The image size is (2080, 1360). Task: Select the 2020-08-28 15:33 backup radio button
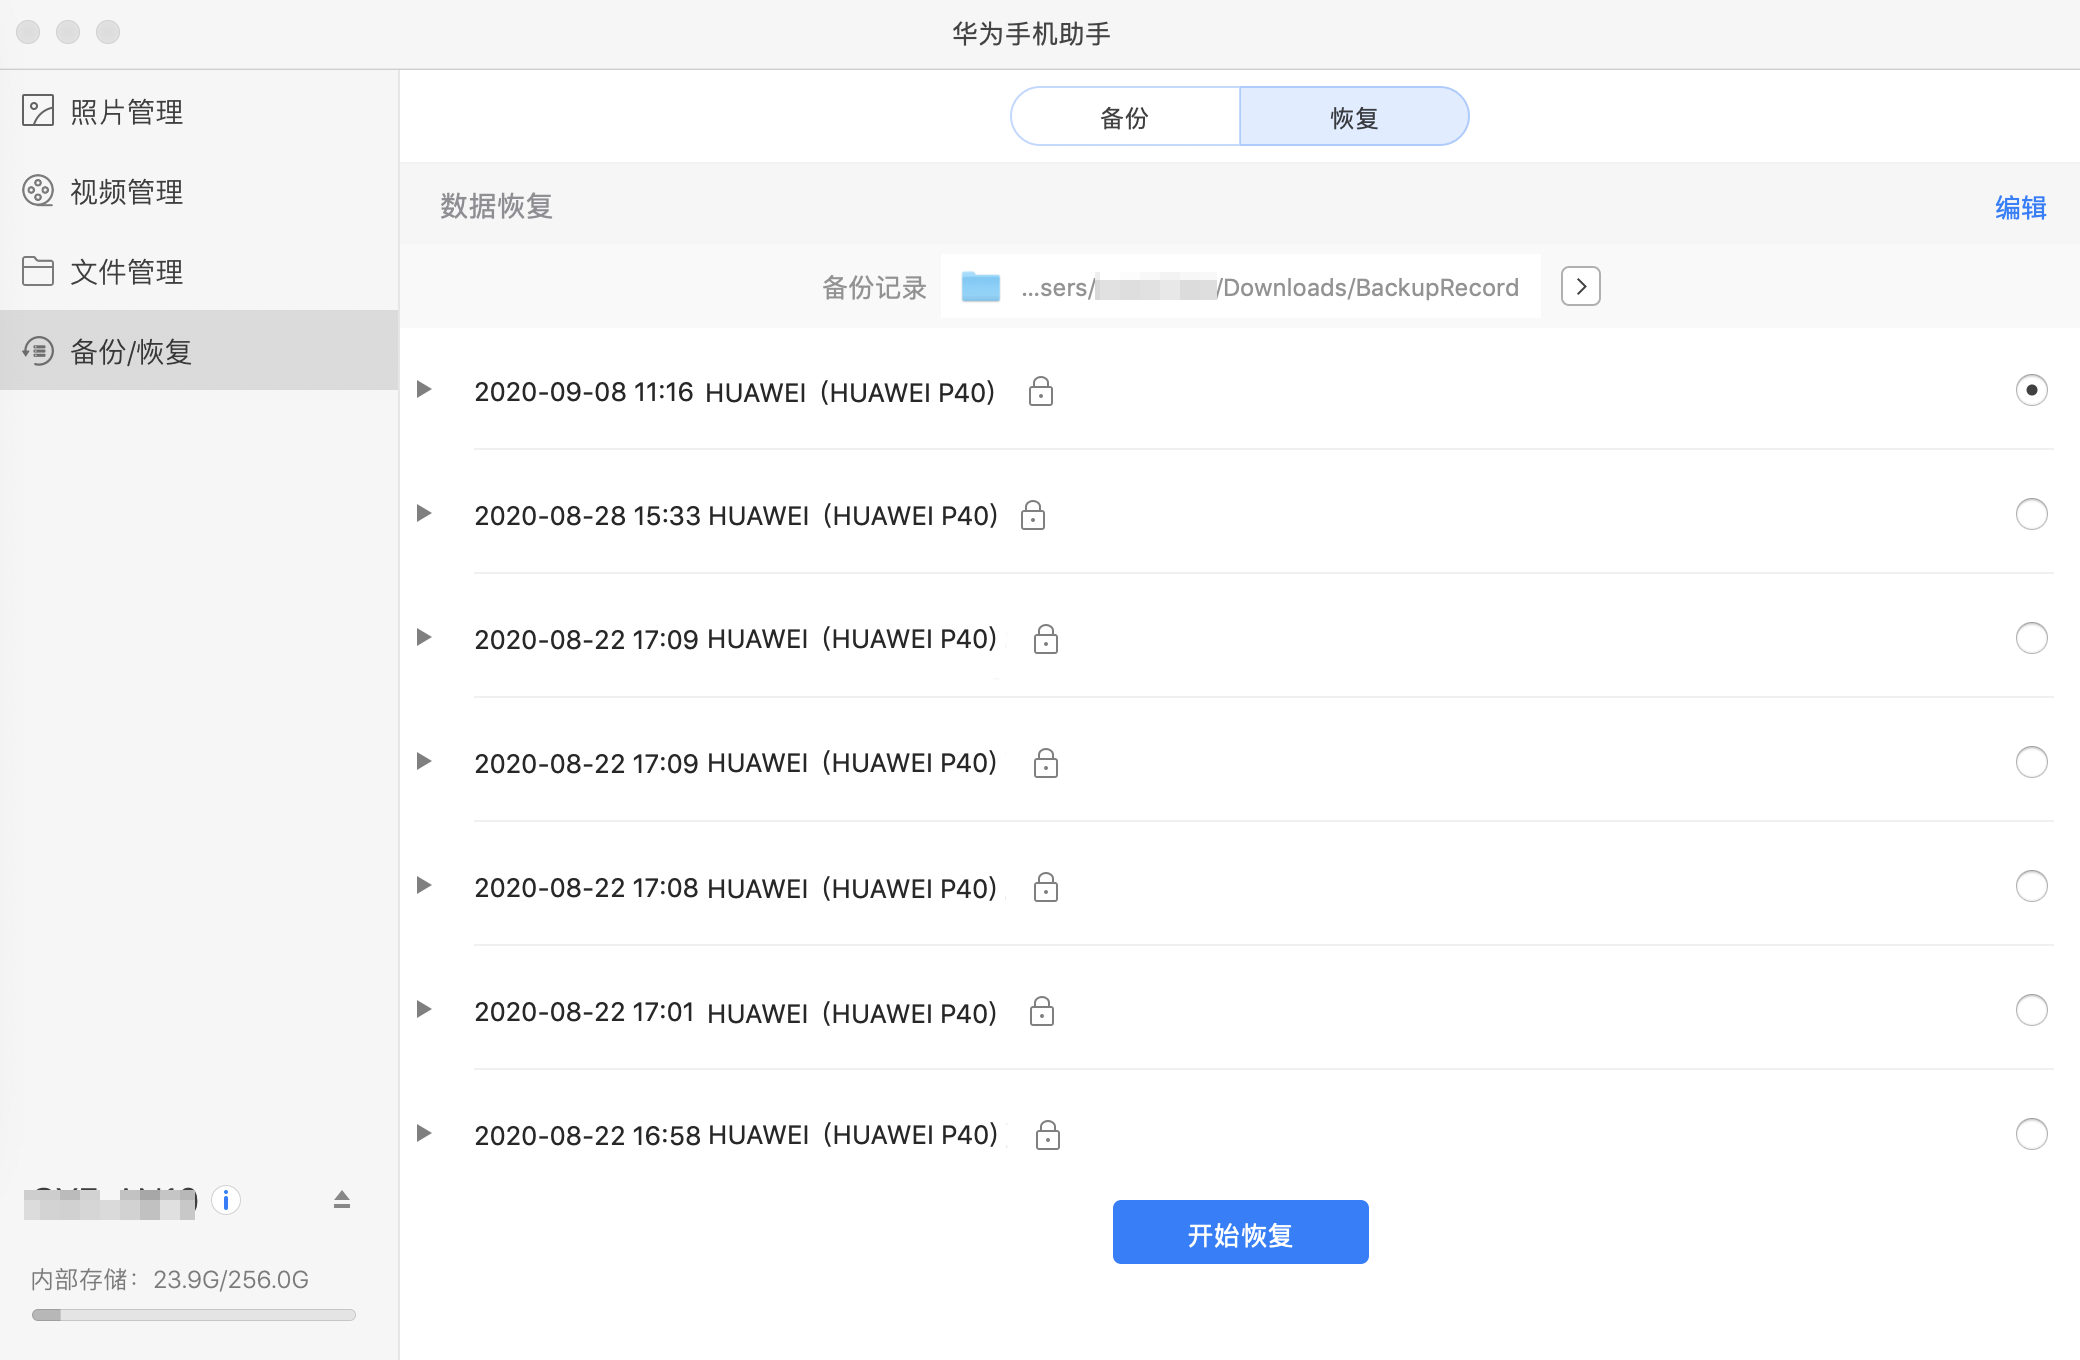pos(2030,514)
